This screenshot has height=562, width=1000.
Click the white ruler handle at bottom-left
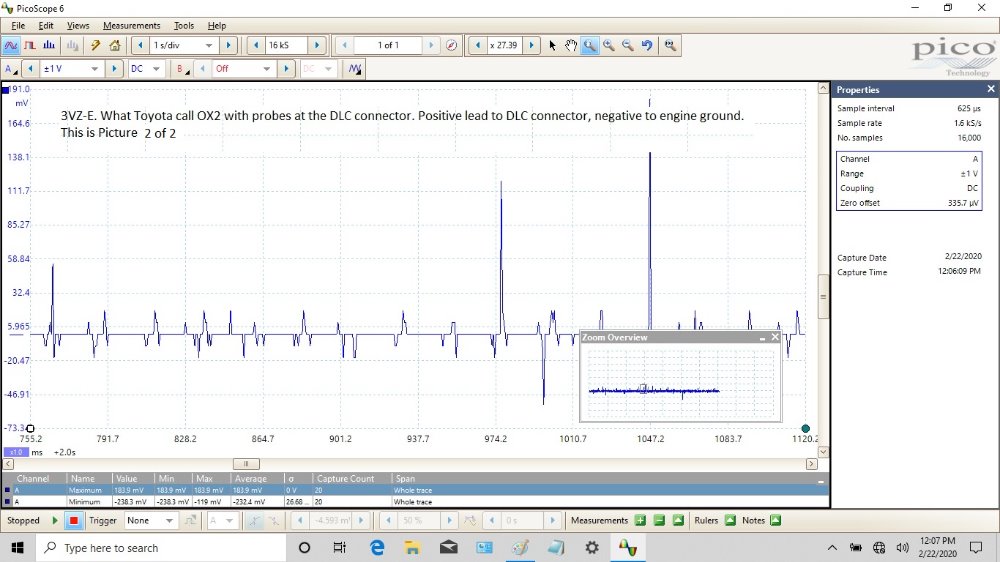(x=30, y=429)
